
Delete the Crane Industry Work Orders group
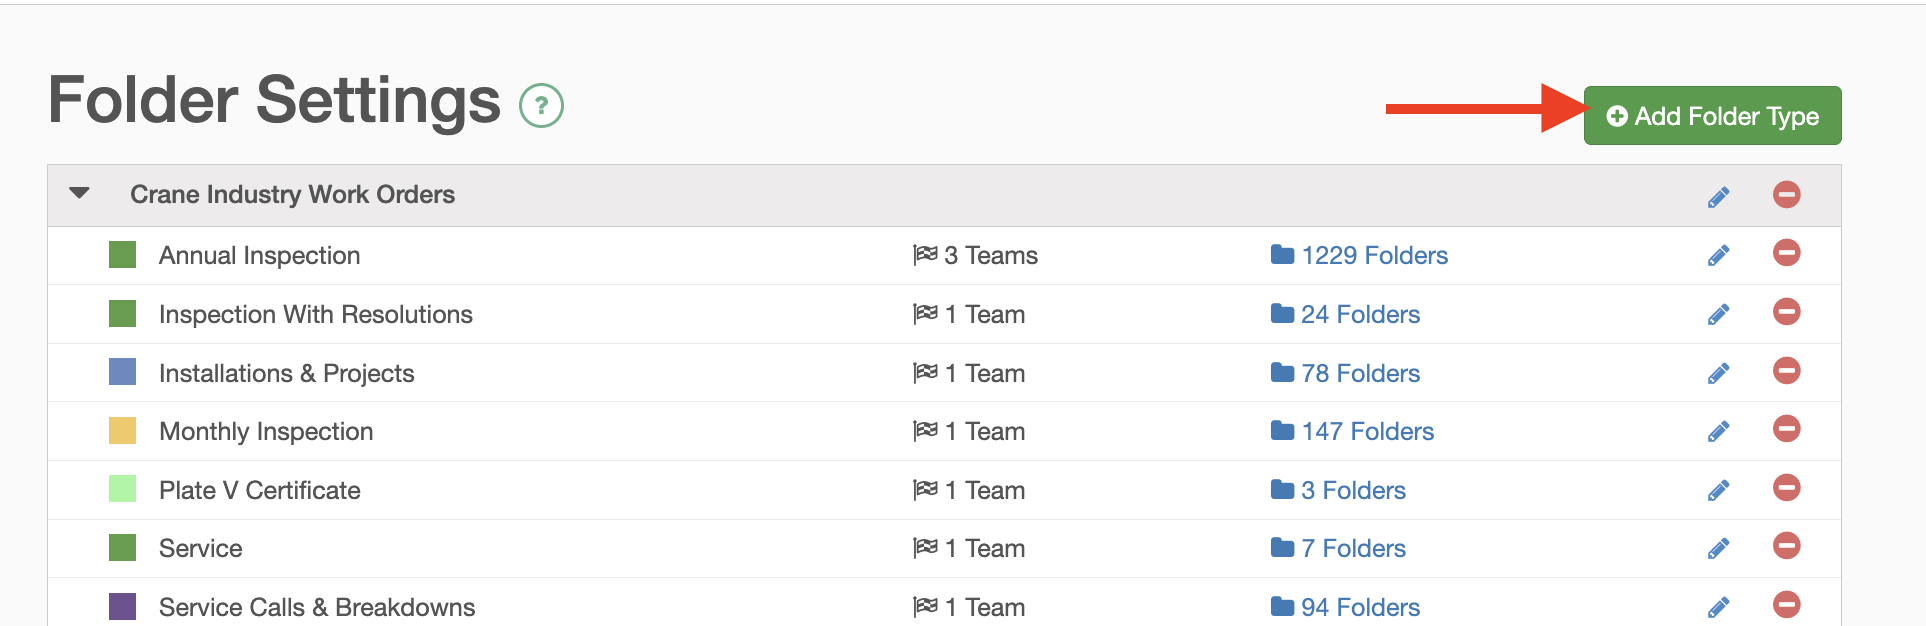click(1786, 194)
